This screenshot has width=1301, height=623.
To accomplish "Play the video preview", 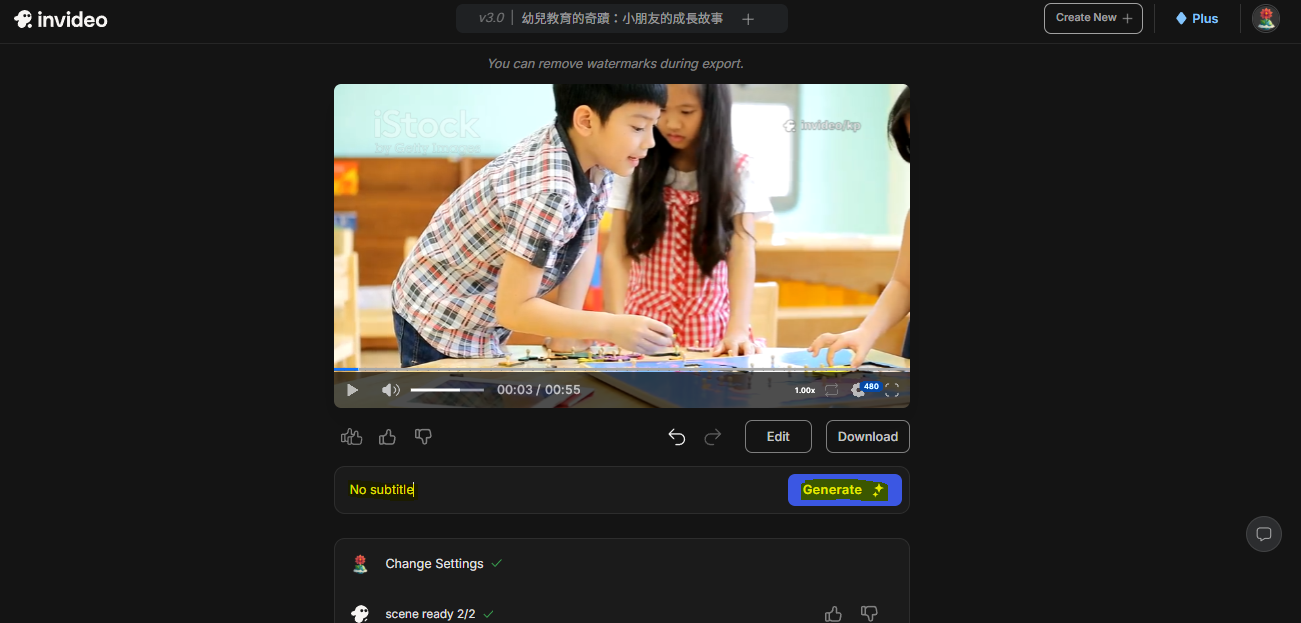I will click(x=352, y=390).
